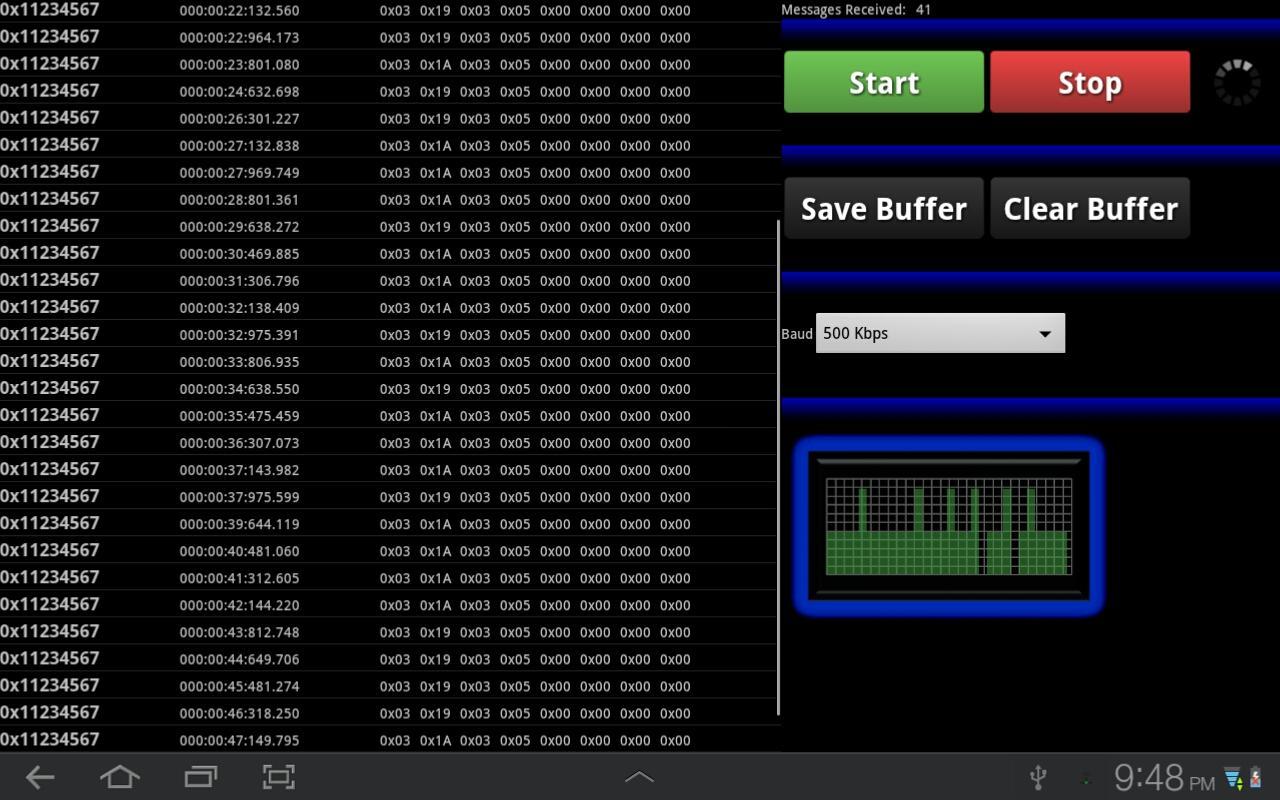Click the 9:48 PM clock display
Viewport: 1280px width, 800px height.
[x=1165, y=777]
